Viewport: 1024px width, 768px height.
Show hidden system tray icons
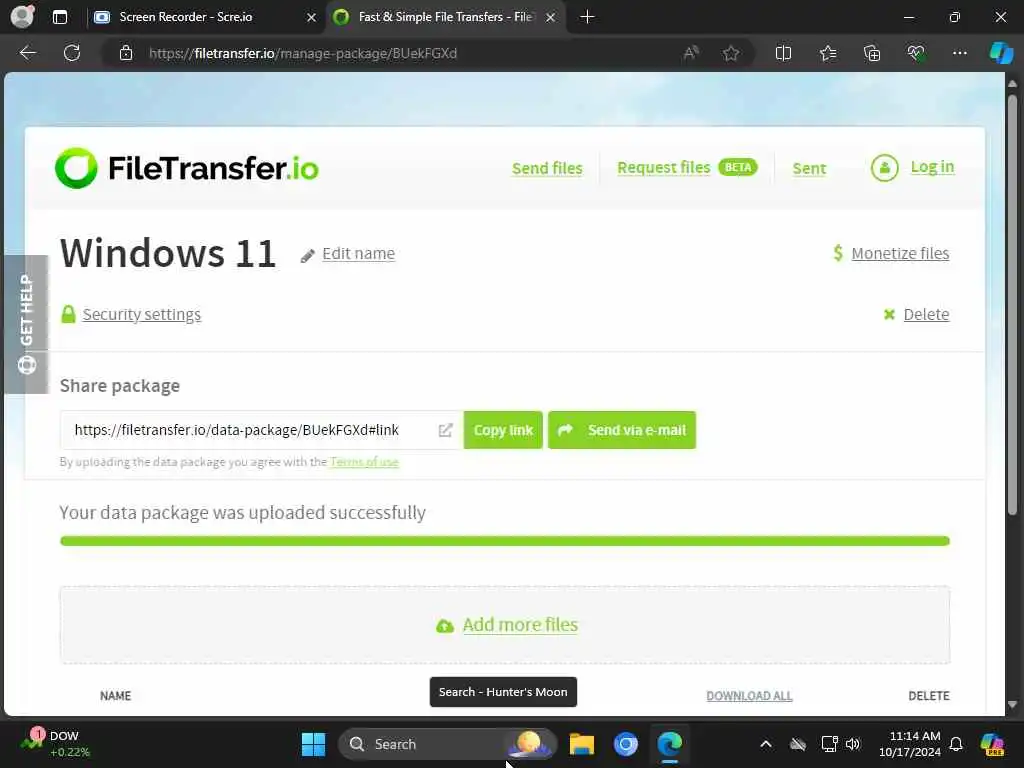tap(766, 744)
